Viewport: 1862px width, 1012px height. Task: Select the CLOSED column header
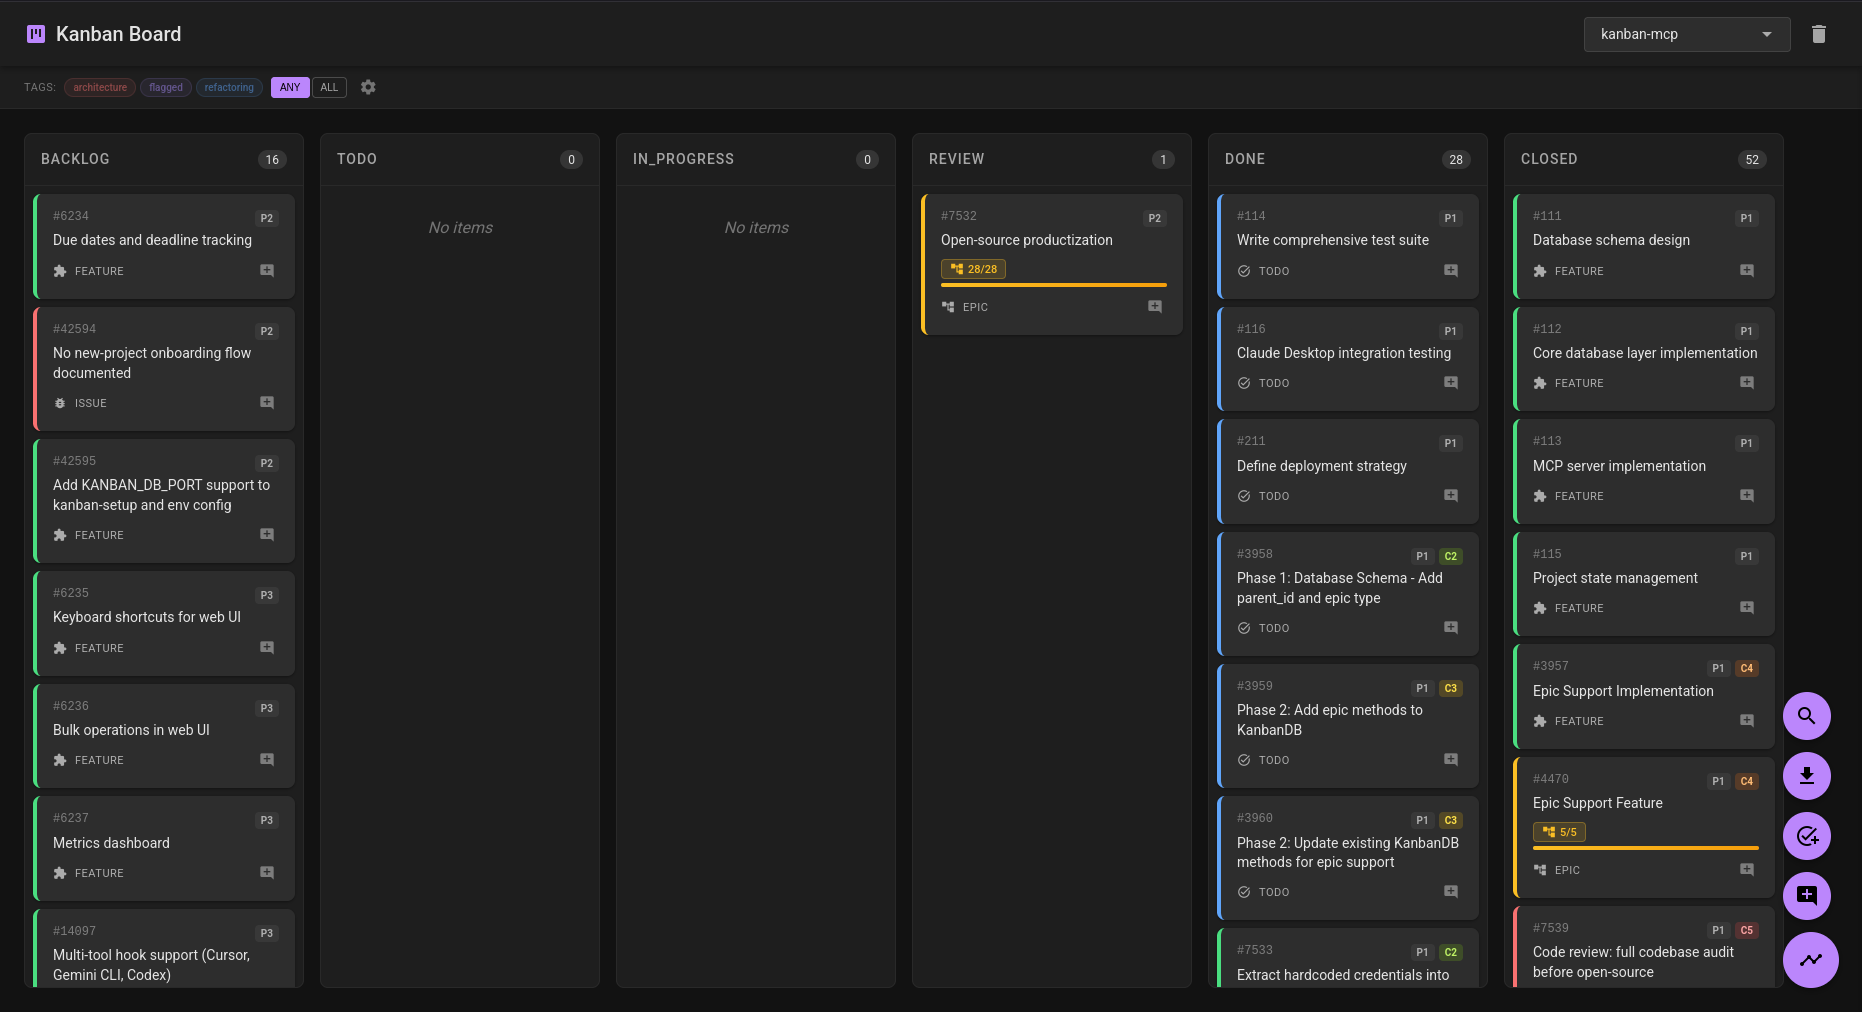(x=1549, y=158)
